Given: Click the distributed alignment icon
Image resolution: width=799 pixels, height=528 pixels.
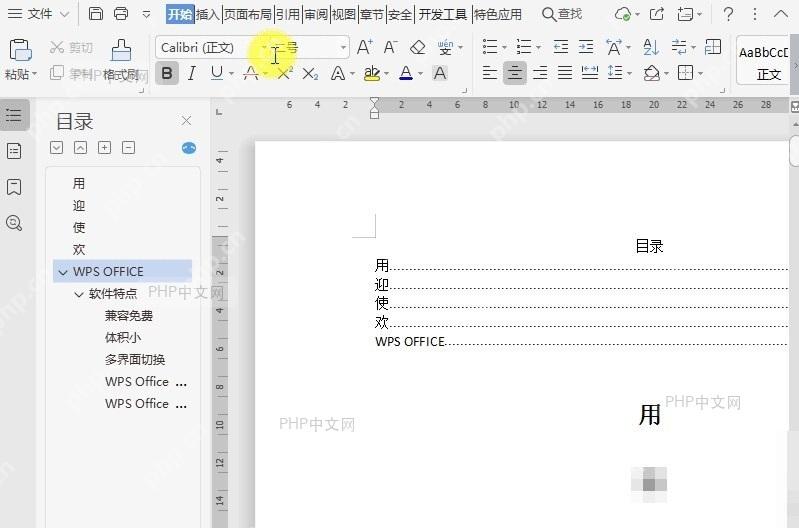Looking at the screenshot, I should pos(590,74).
